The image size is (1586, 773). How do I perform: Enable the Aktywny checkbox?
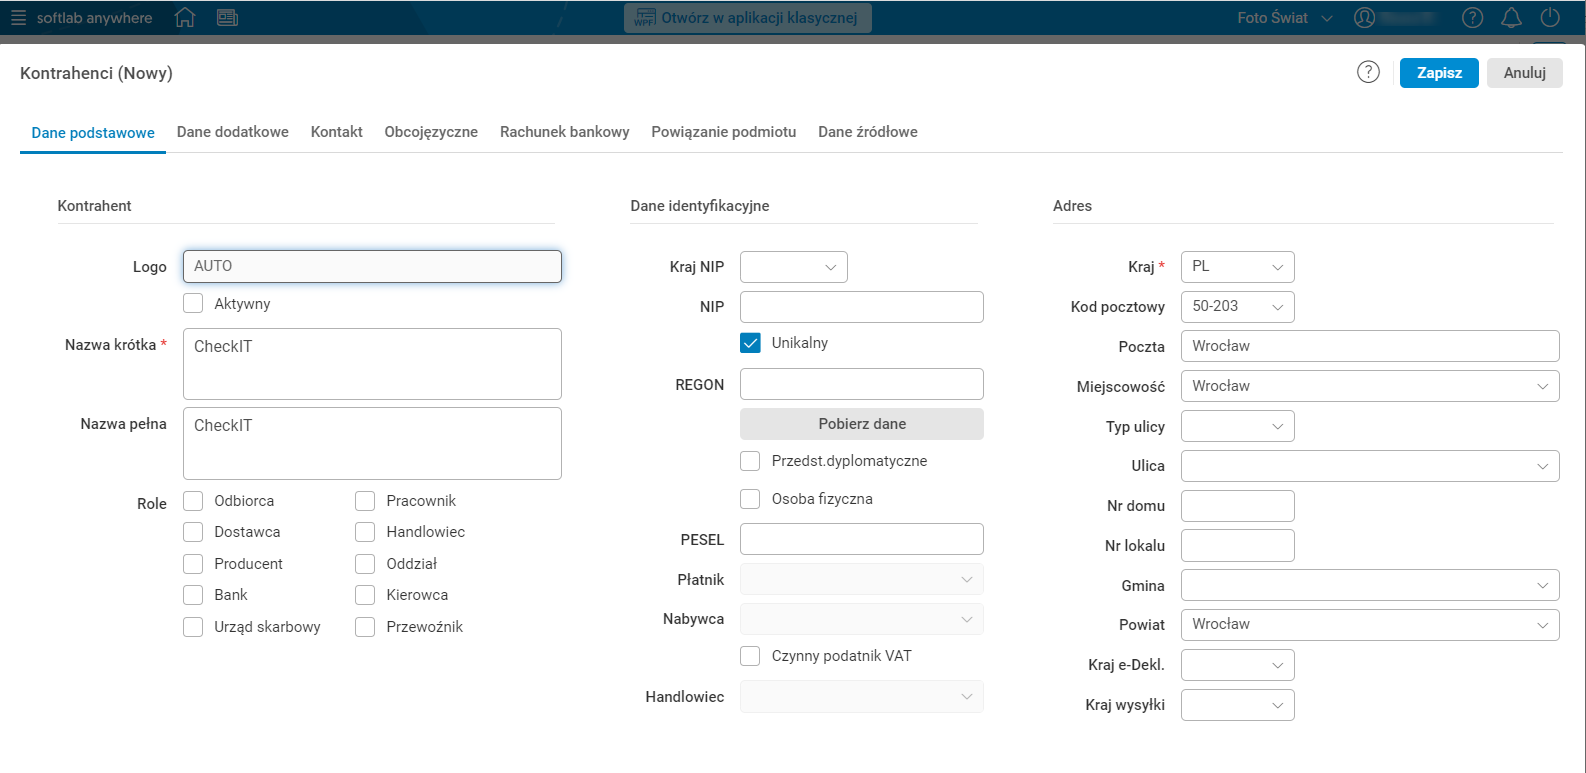point(193,304)
